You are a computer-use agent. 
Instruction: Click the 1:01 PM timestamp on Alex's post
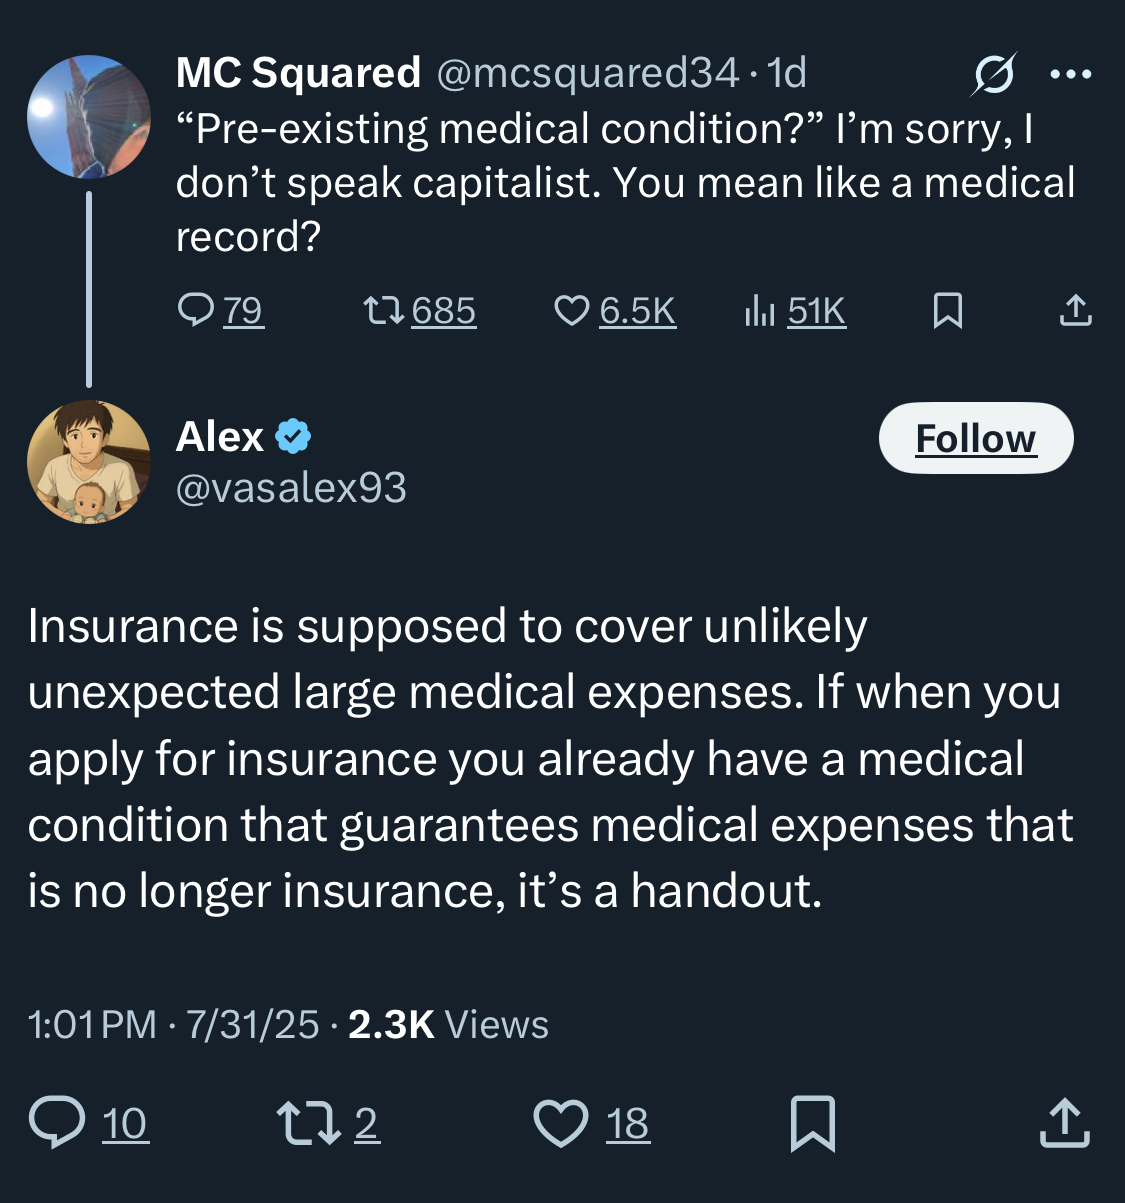click(92, 1025)
